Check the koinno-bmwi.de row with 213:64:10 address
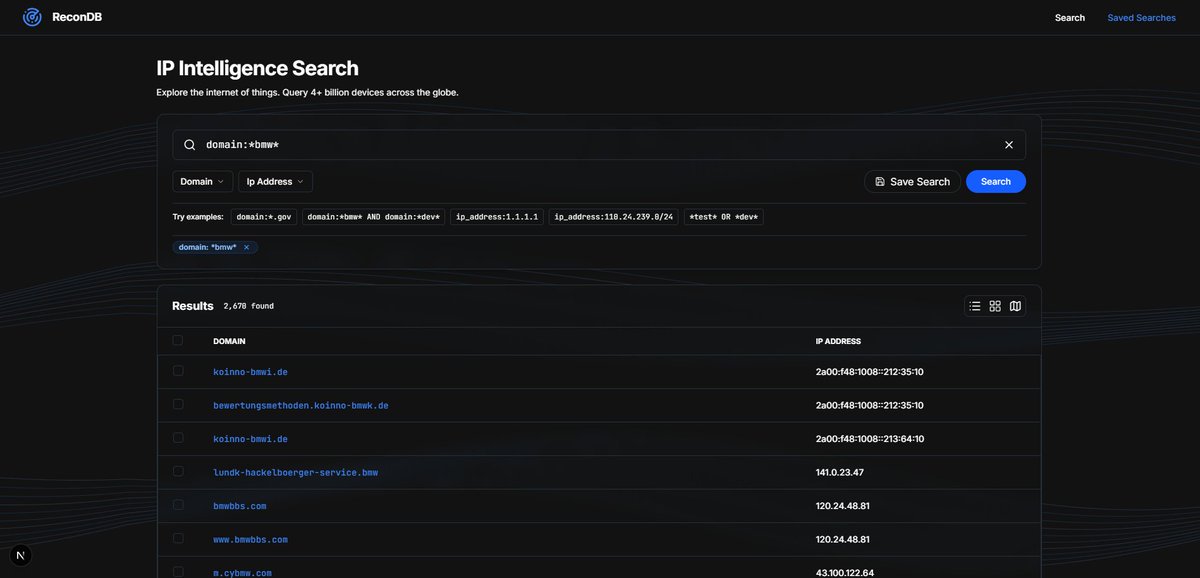This screenshot has height=578, width=1200. [x=178, y=438]
